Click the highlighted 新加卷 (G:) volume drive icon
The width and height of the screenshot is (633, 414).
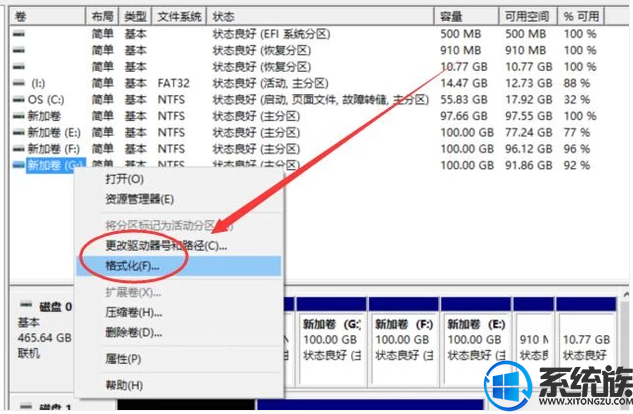point(18,164)
